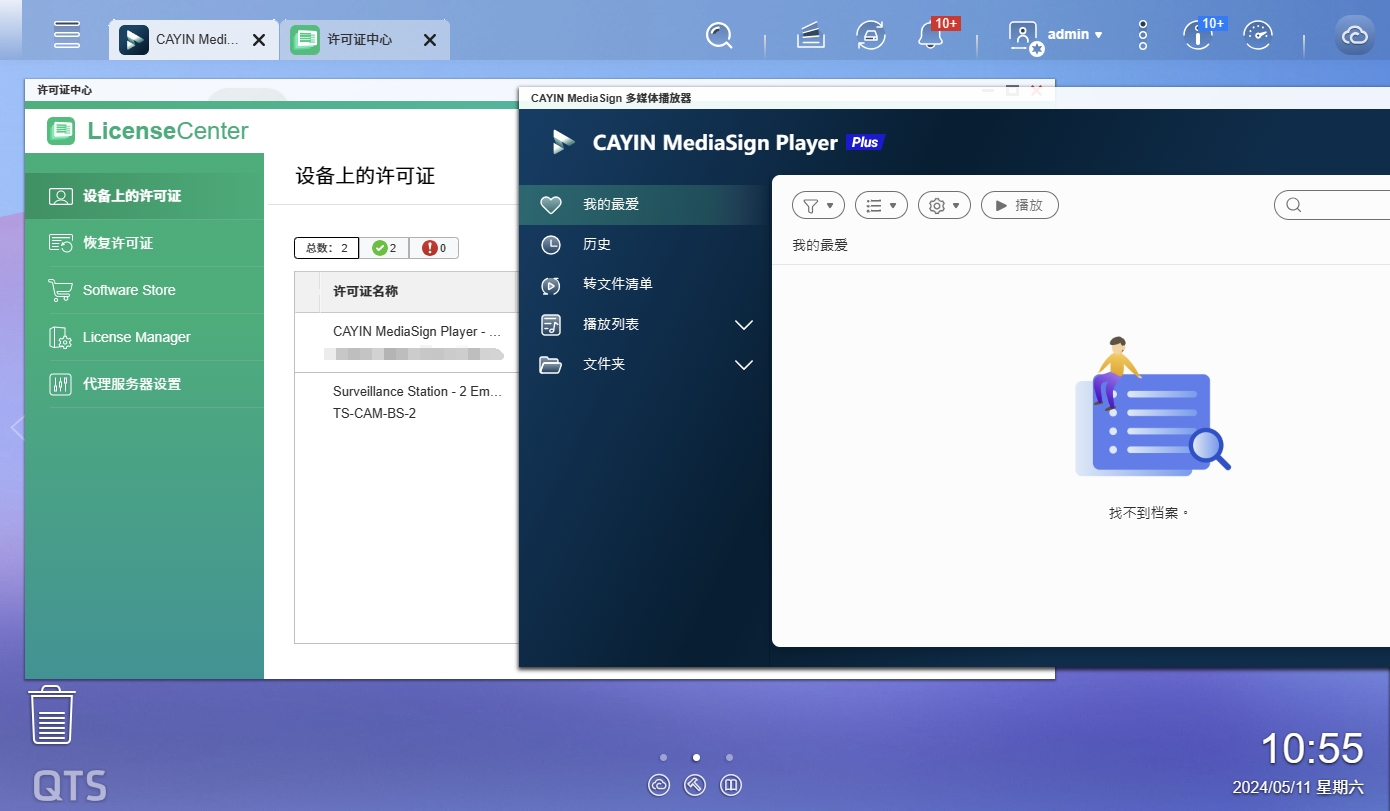Open the list view dropdown in MediaSign toolbar
The image size is (1390, 811).
coord(881,205)
